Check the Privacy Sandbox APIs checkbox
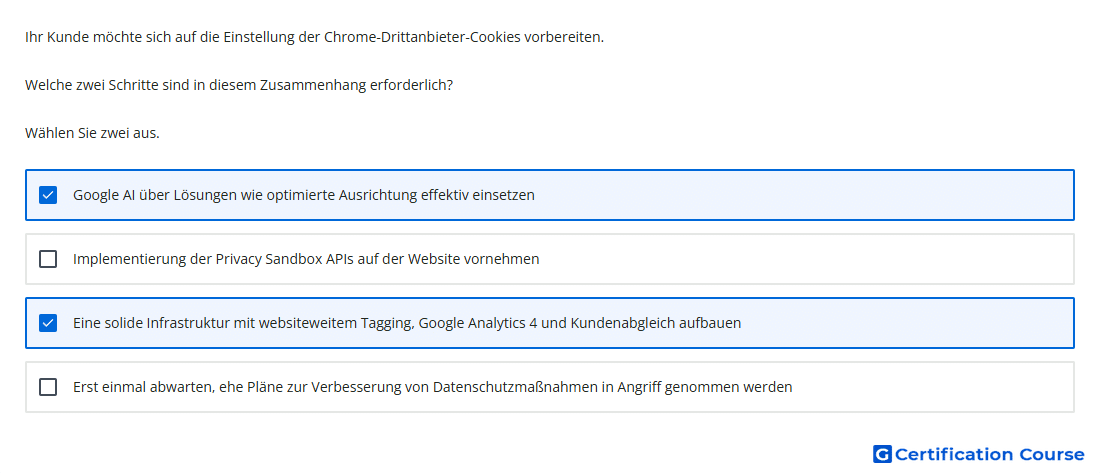 click(x=48, y=259)
